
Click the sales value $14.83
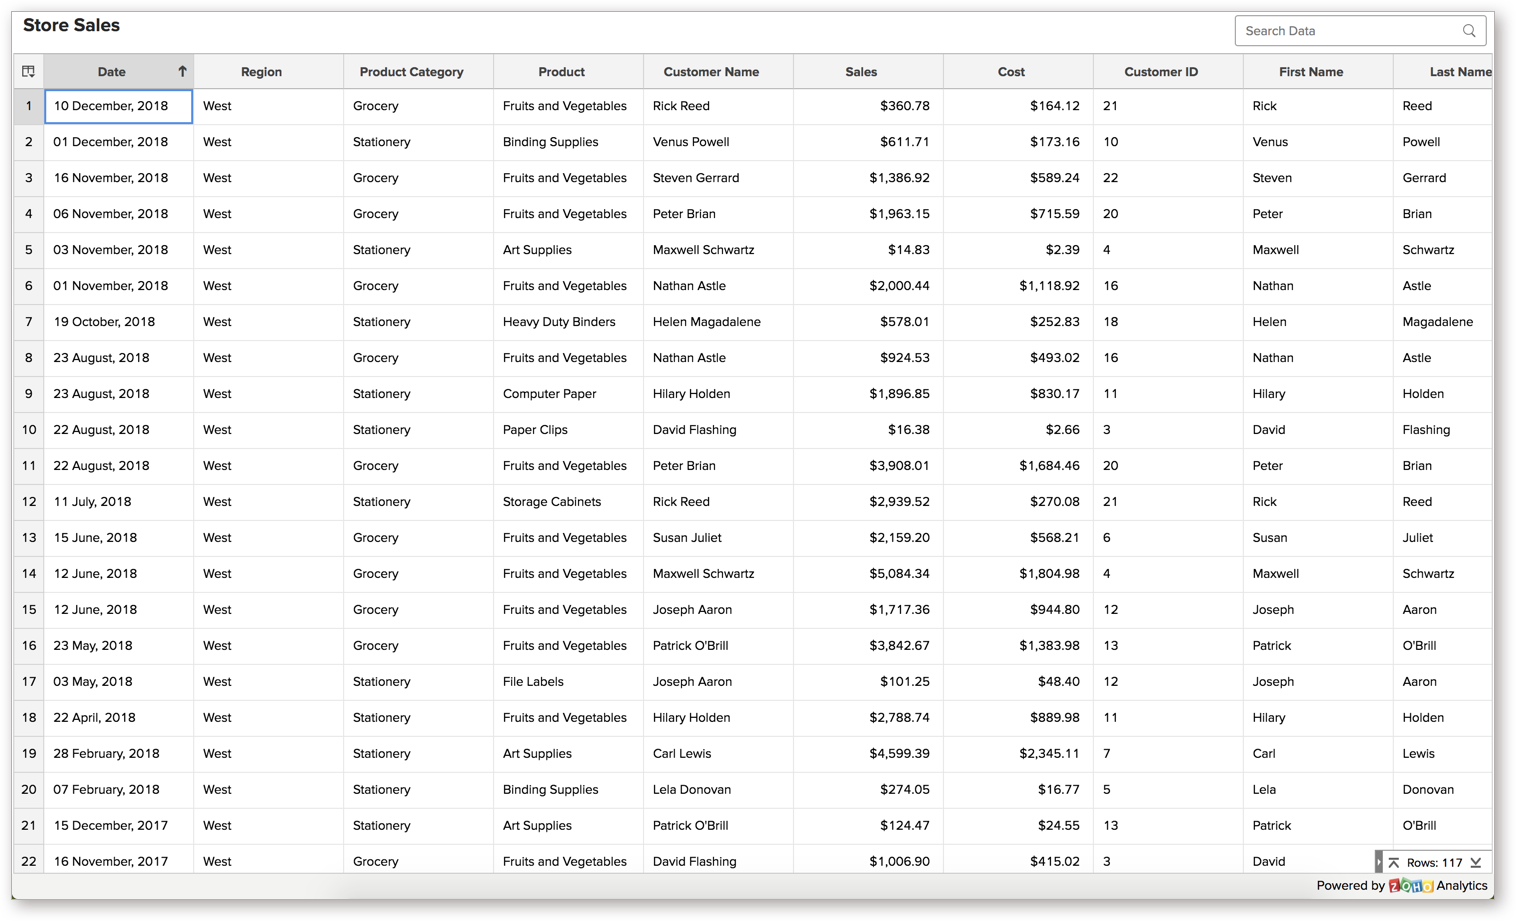(868, 250)
